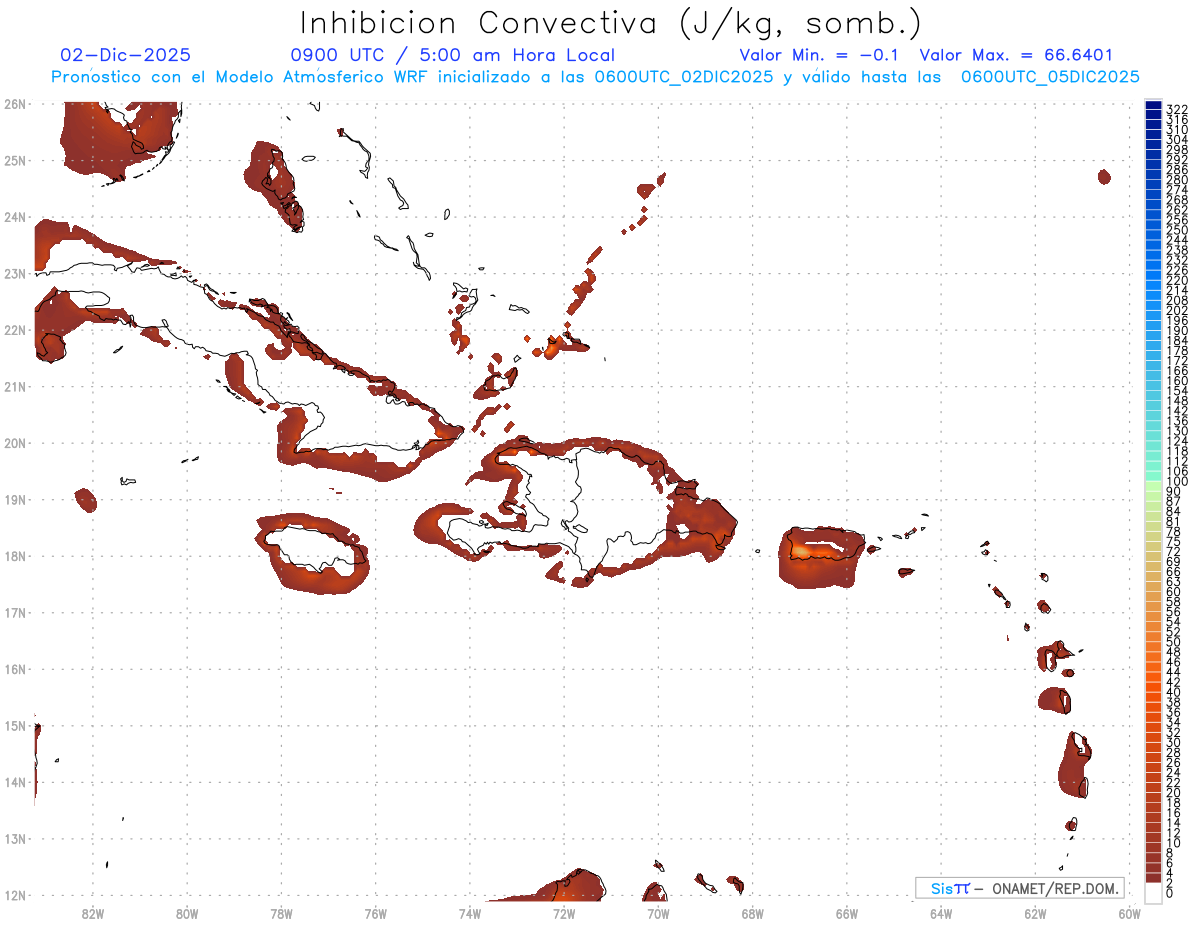The width and height of the screenshot is (1200, 927).
Task: Click the latitude label '13N'
Action: (14, 839)
